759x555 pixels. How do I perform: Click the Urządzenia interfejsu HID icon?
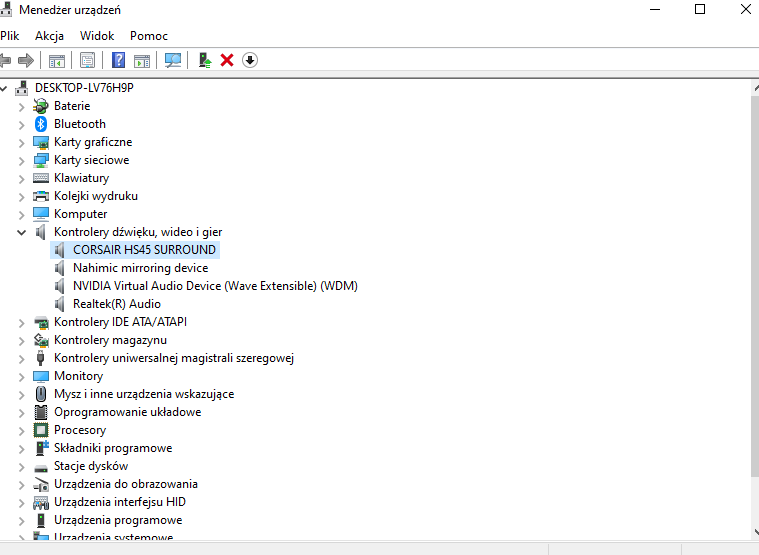41,502
